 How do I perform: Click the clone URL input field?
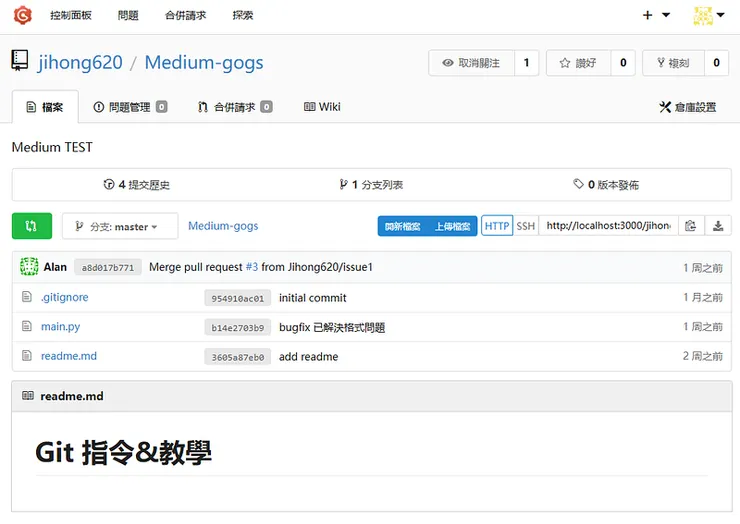click(608, 226)
